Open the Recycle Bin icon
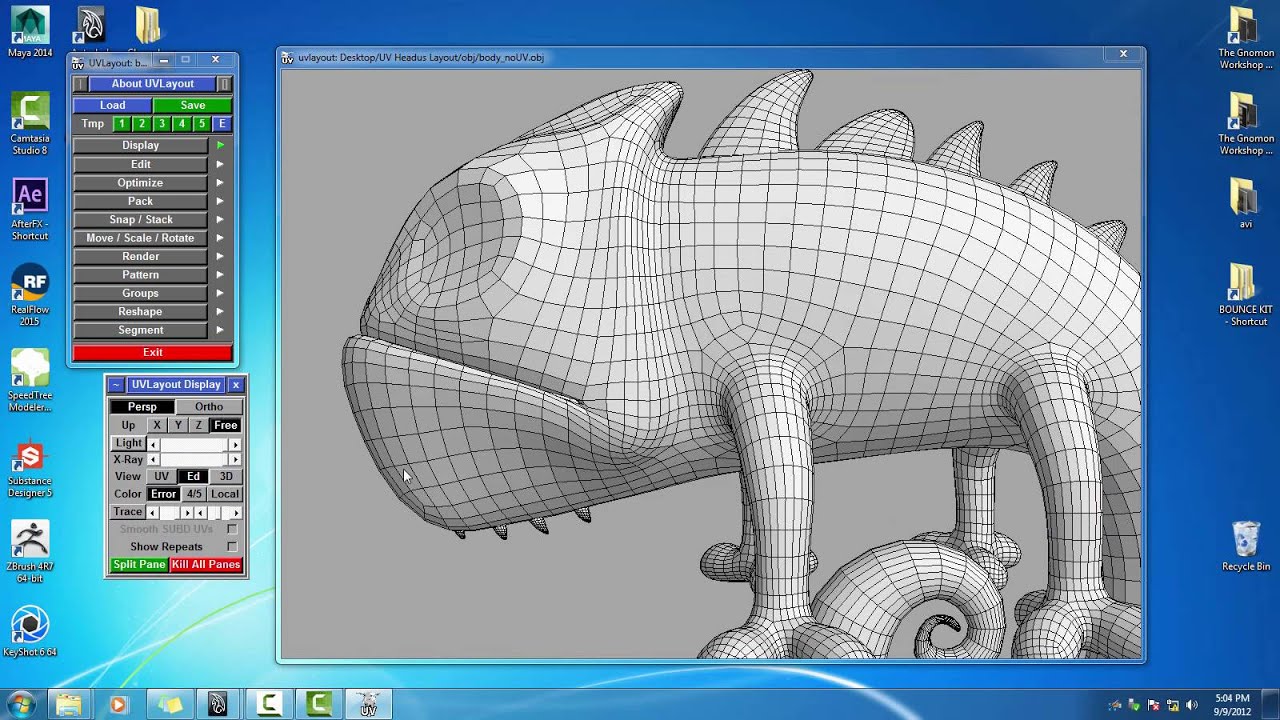 coord(1245,545)
